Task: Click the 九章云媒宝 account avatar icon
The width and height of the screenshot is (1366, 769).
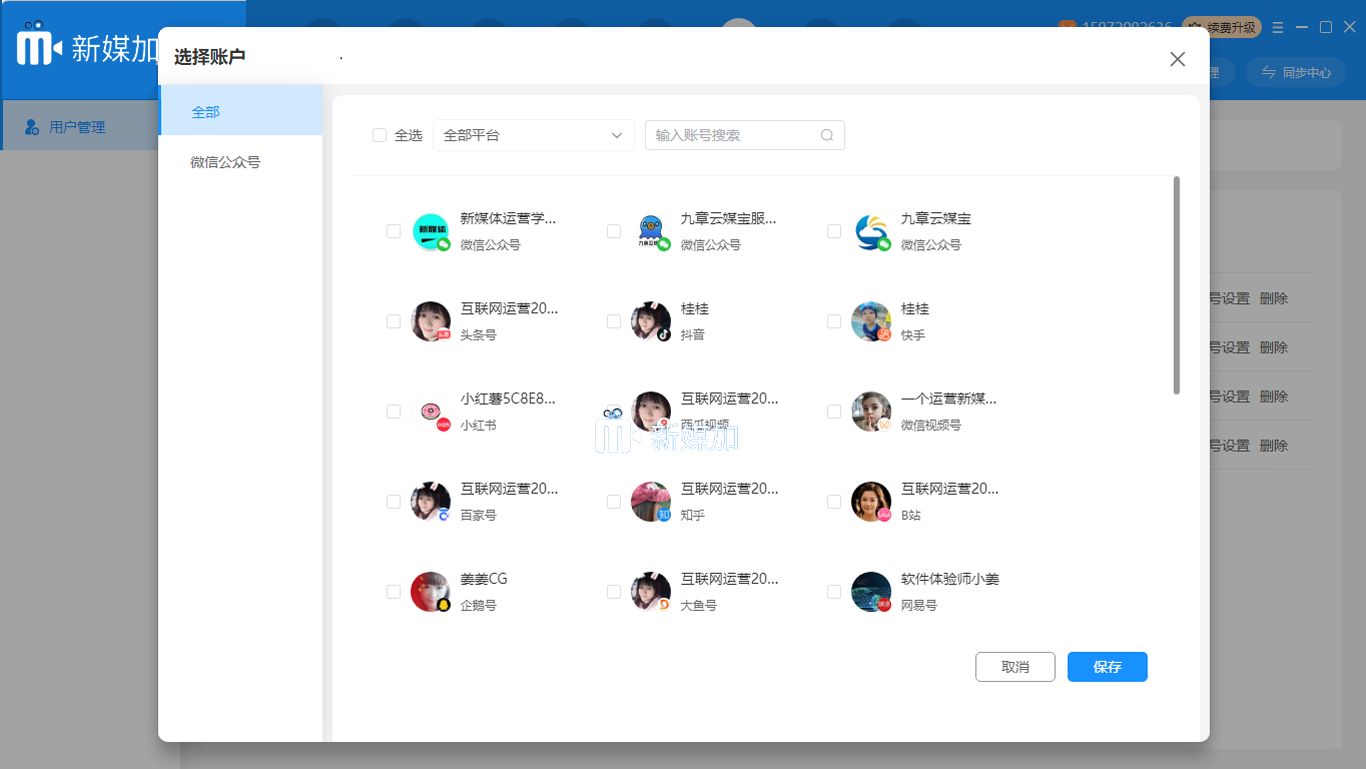Action: coord(871,232)
